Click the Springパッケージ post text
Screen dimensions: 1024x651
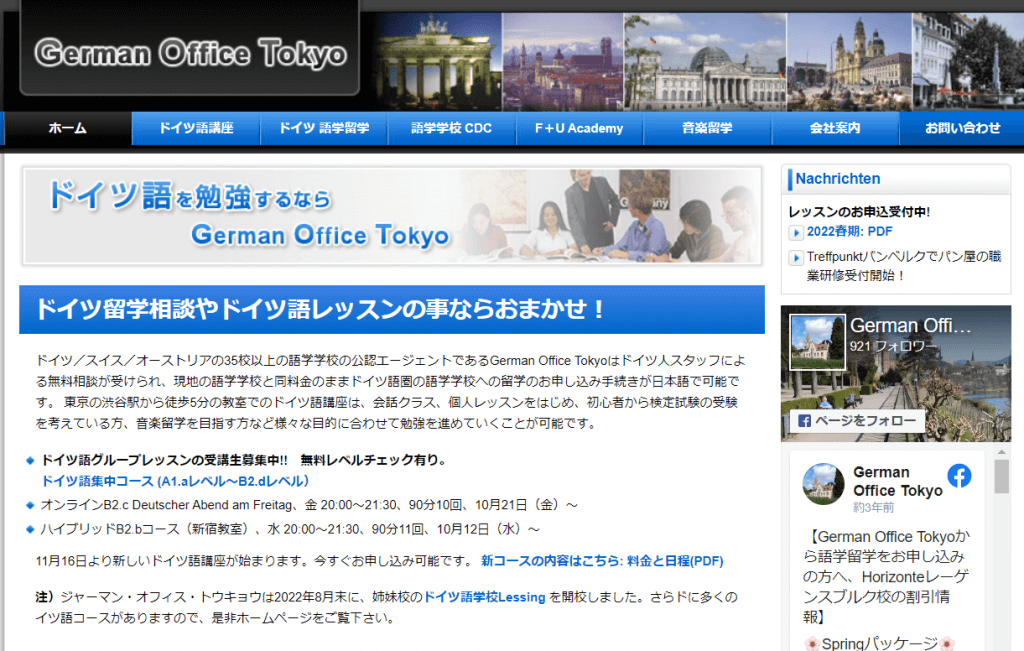879,643
